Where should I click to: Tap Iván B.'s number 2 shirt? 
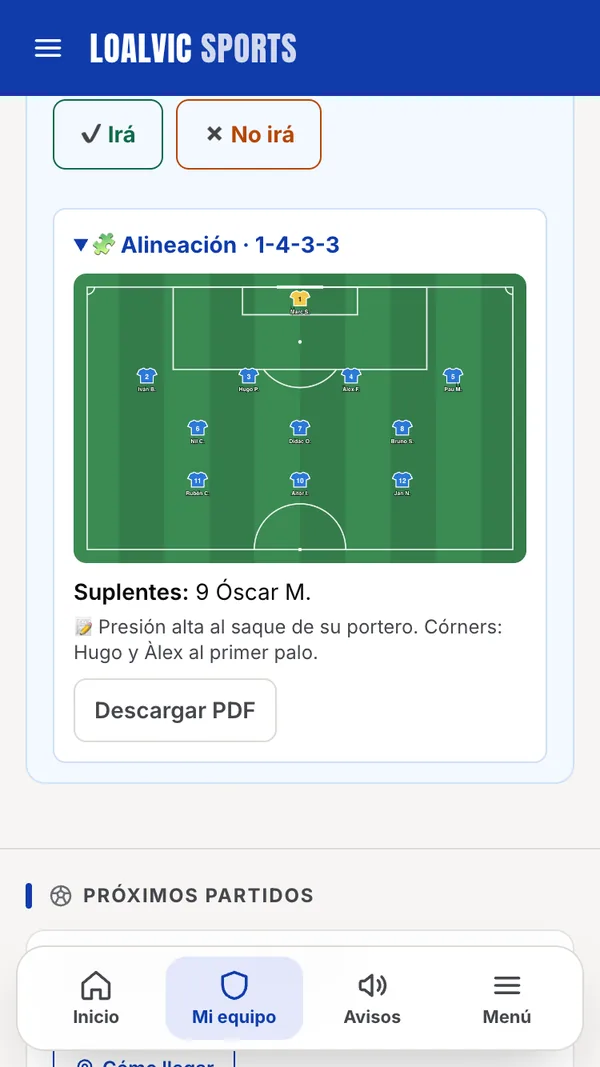coord(146,376)
